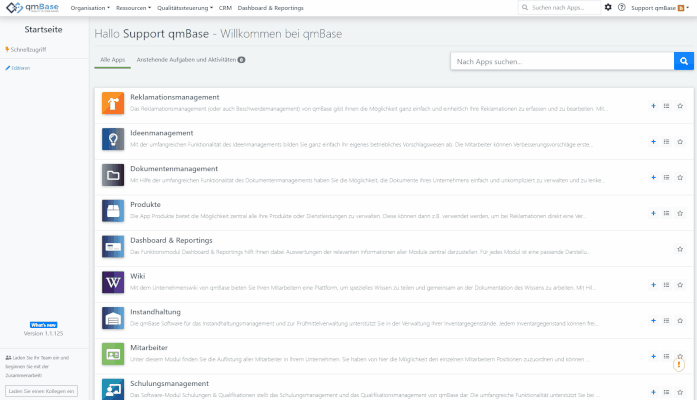Switch to Alle Apps tab

tap(112, 60)
